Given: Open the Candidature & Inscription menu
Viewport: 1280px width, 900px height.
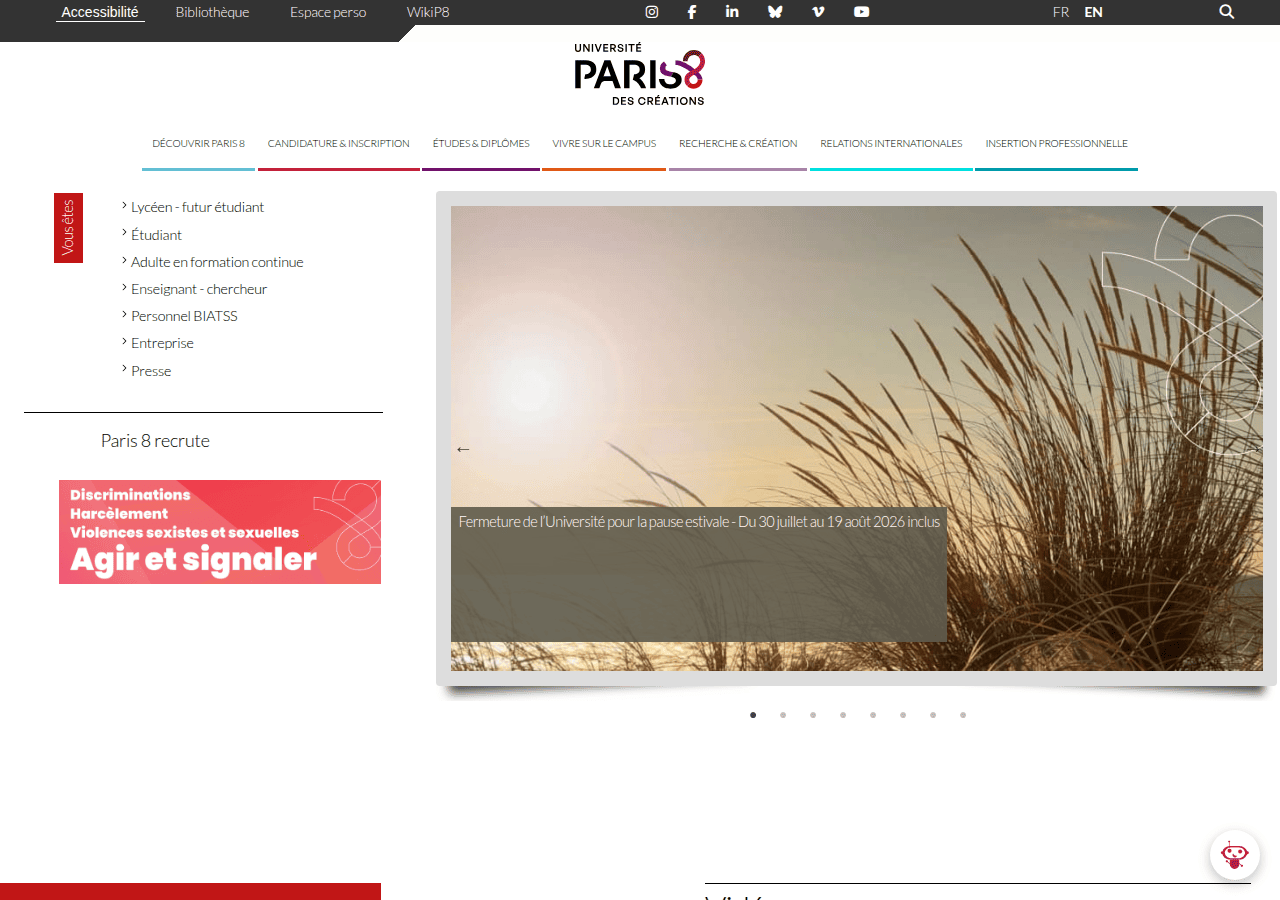Looking at the screenshot, I should 339,144.
